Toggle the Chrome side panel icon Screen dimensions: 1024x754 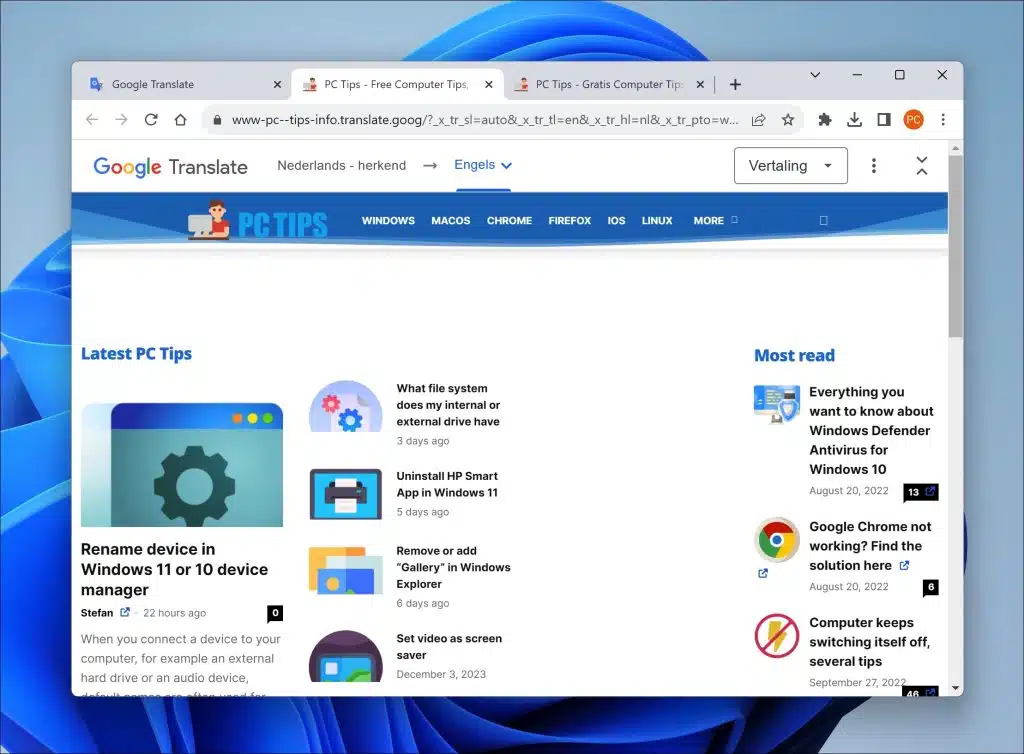(x=884, y=120)
